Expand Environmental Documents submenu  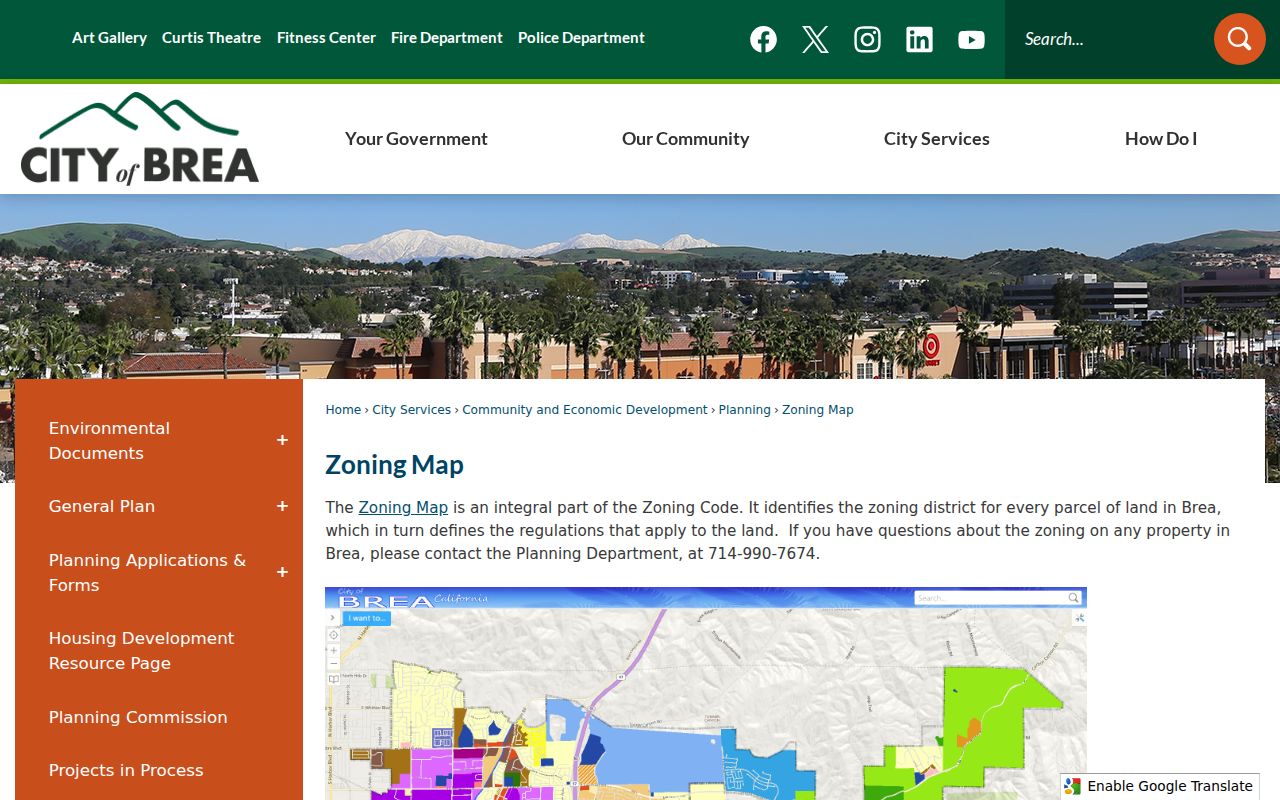pos(282,440)
